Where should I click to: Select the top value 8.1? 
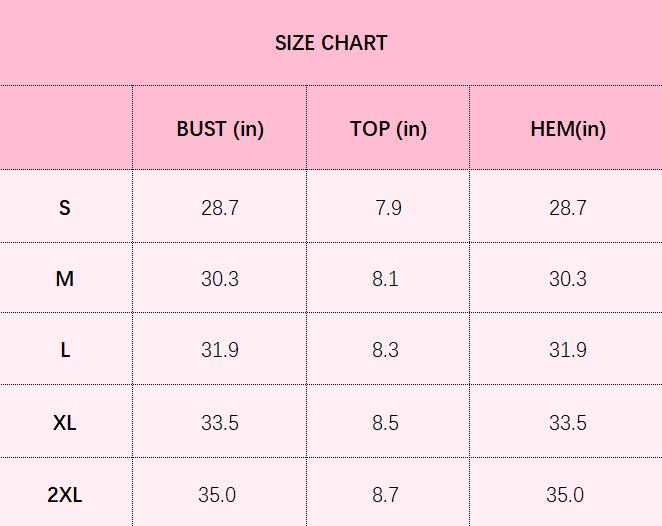pos(385,279)
